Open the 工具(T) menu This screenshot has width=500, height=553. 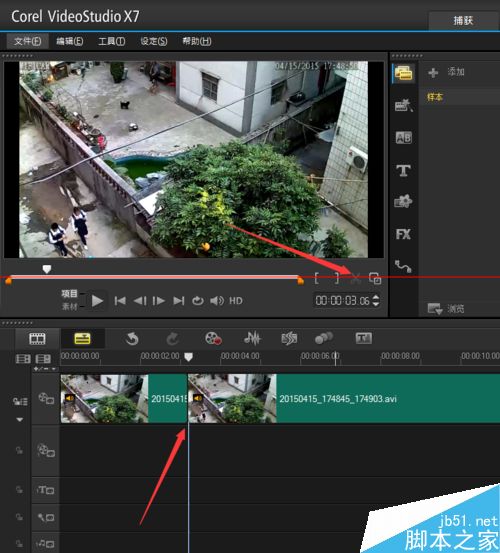point(111,41)
